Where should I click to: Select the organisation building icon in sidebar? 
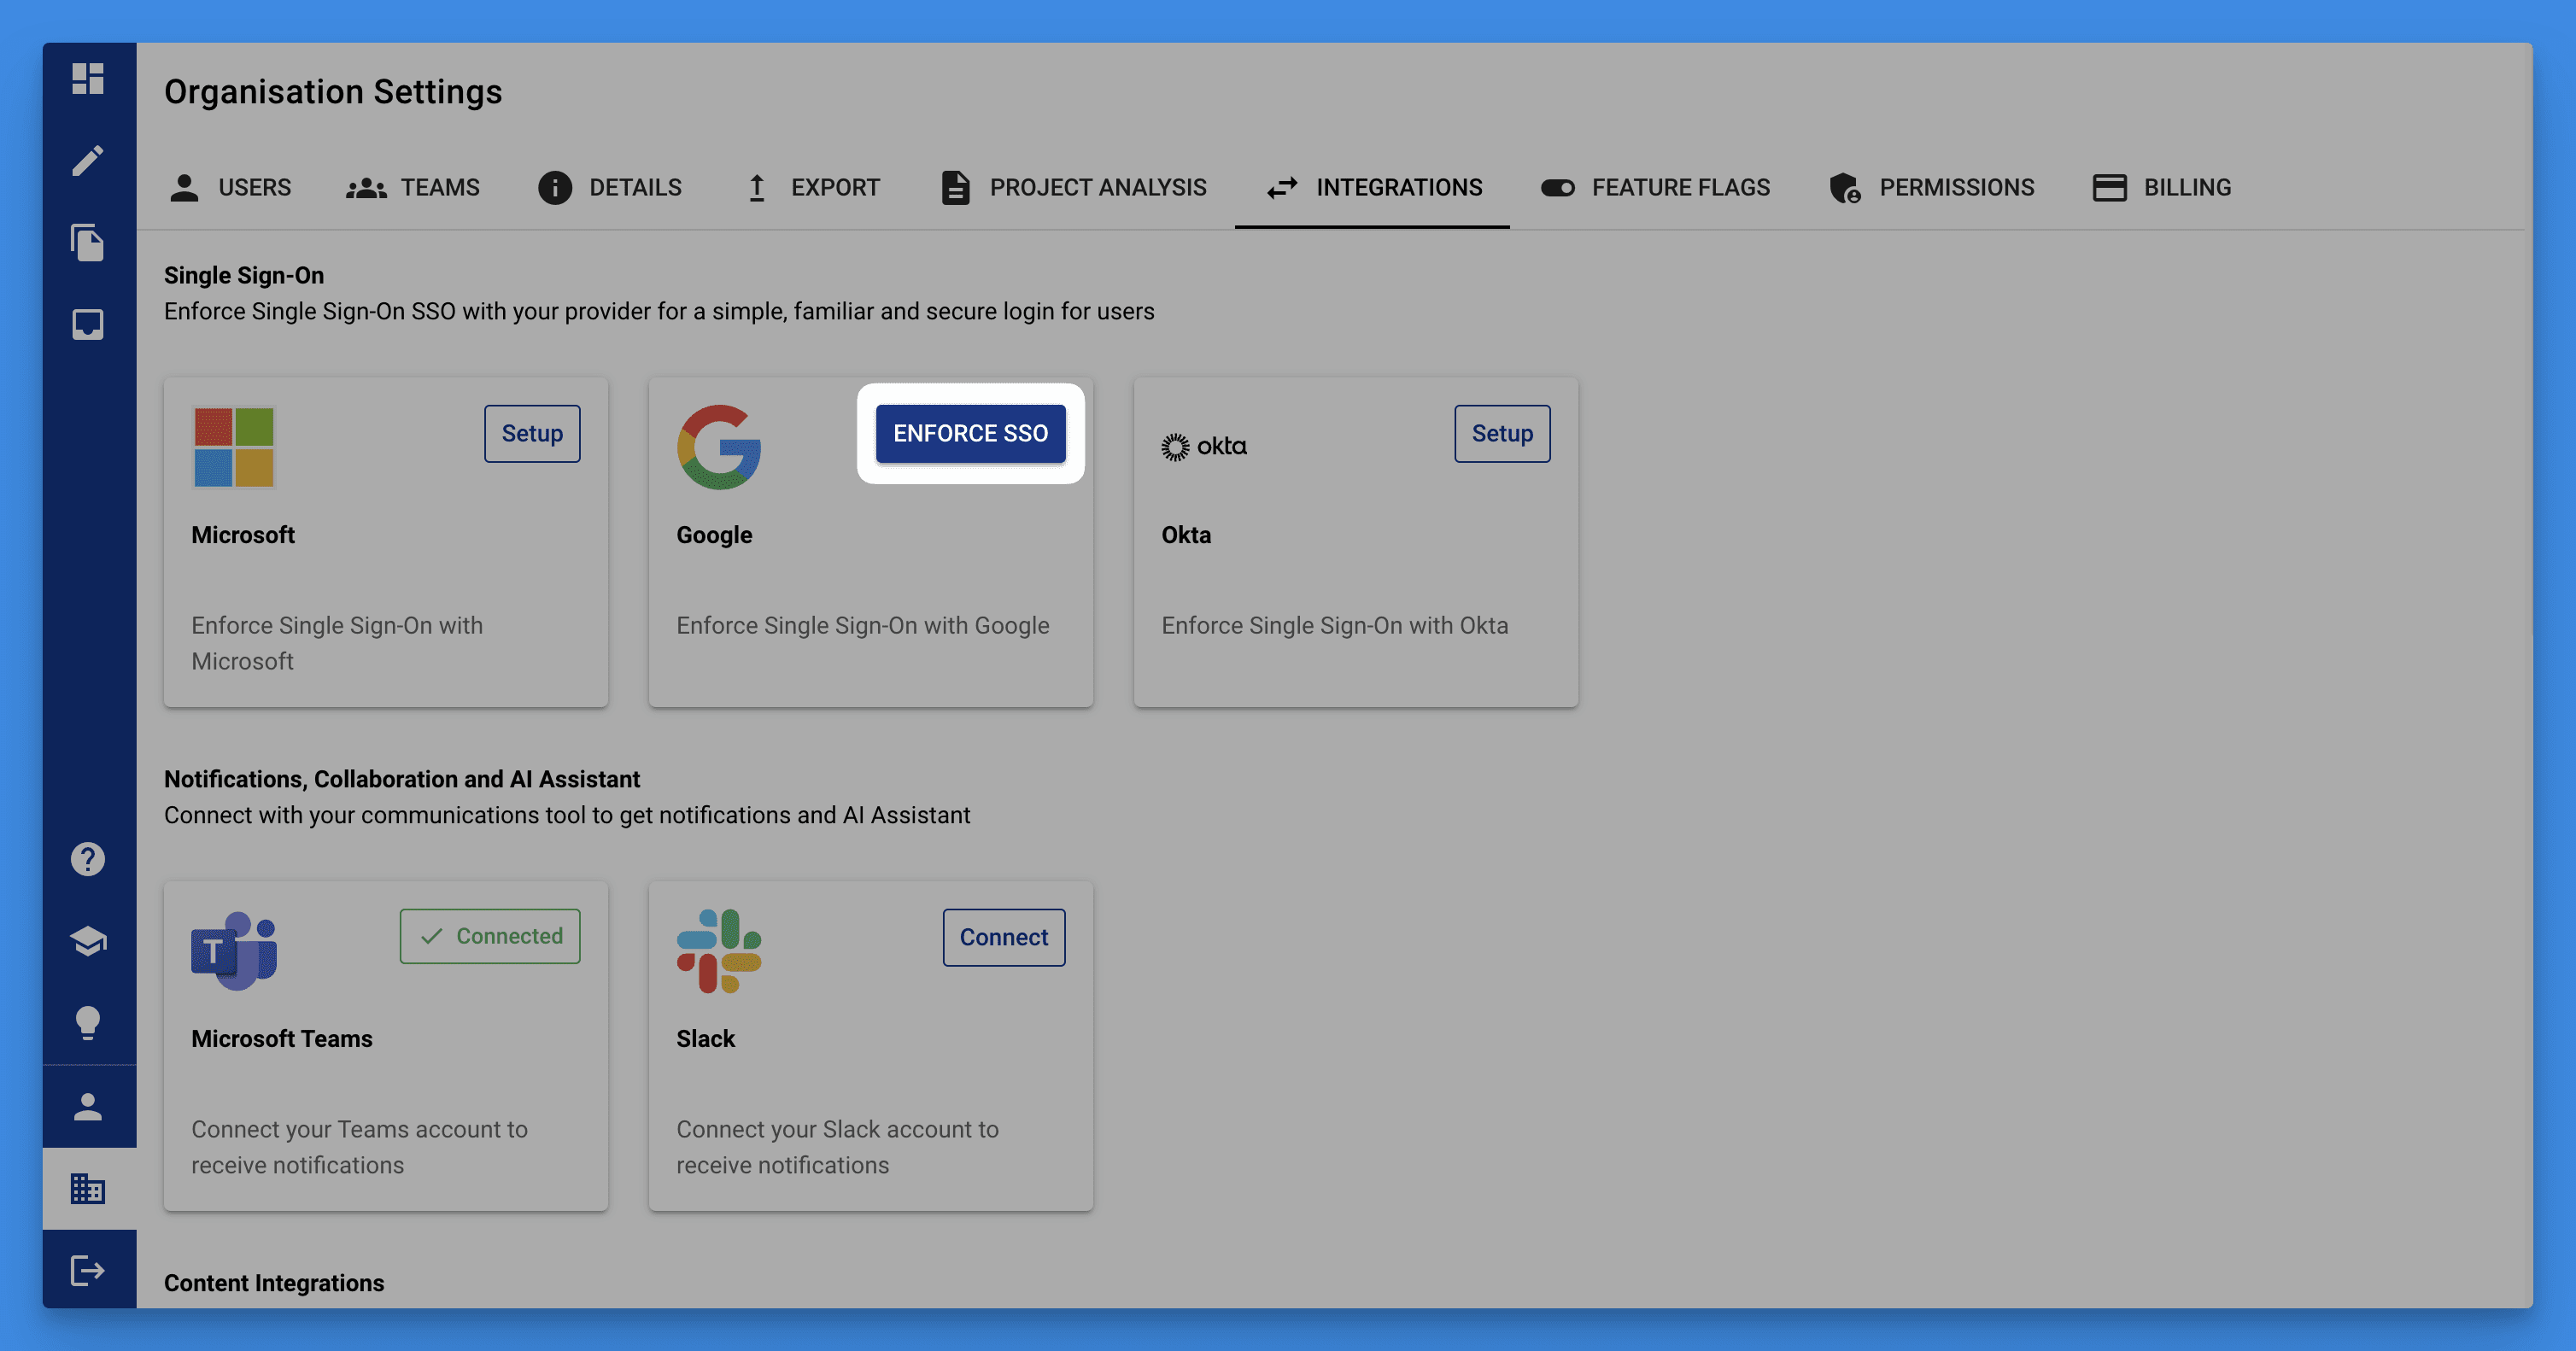88,1188
